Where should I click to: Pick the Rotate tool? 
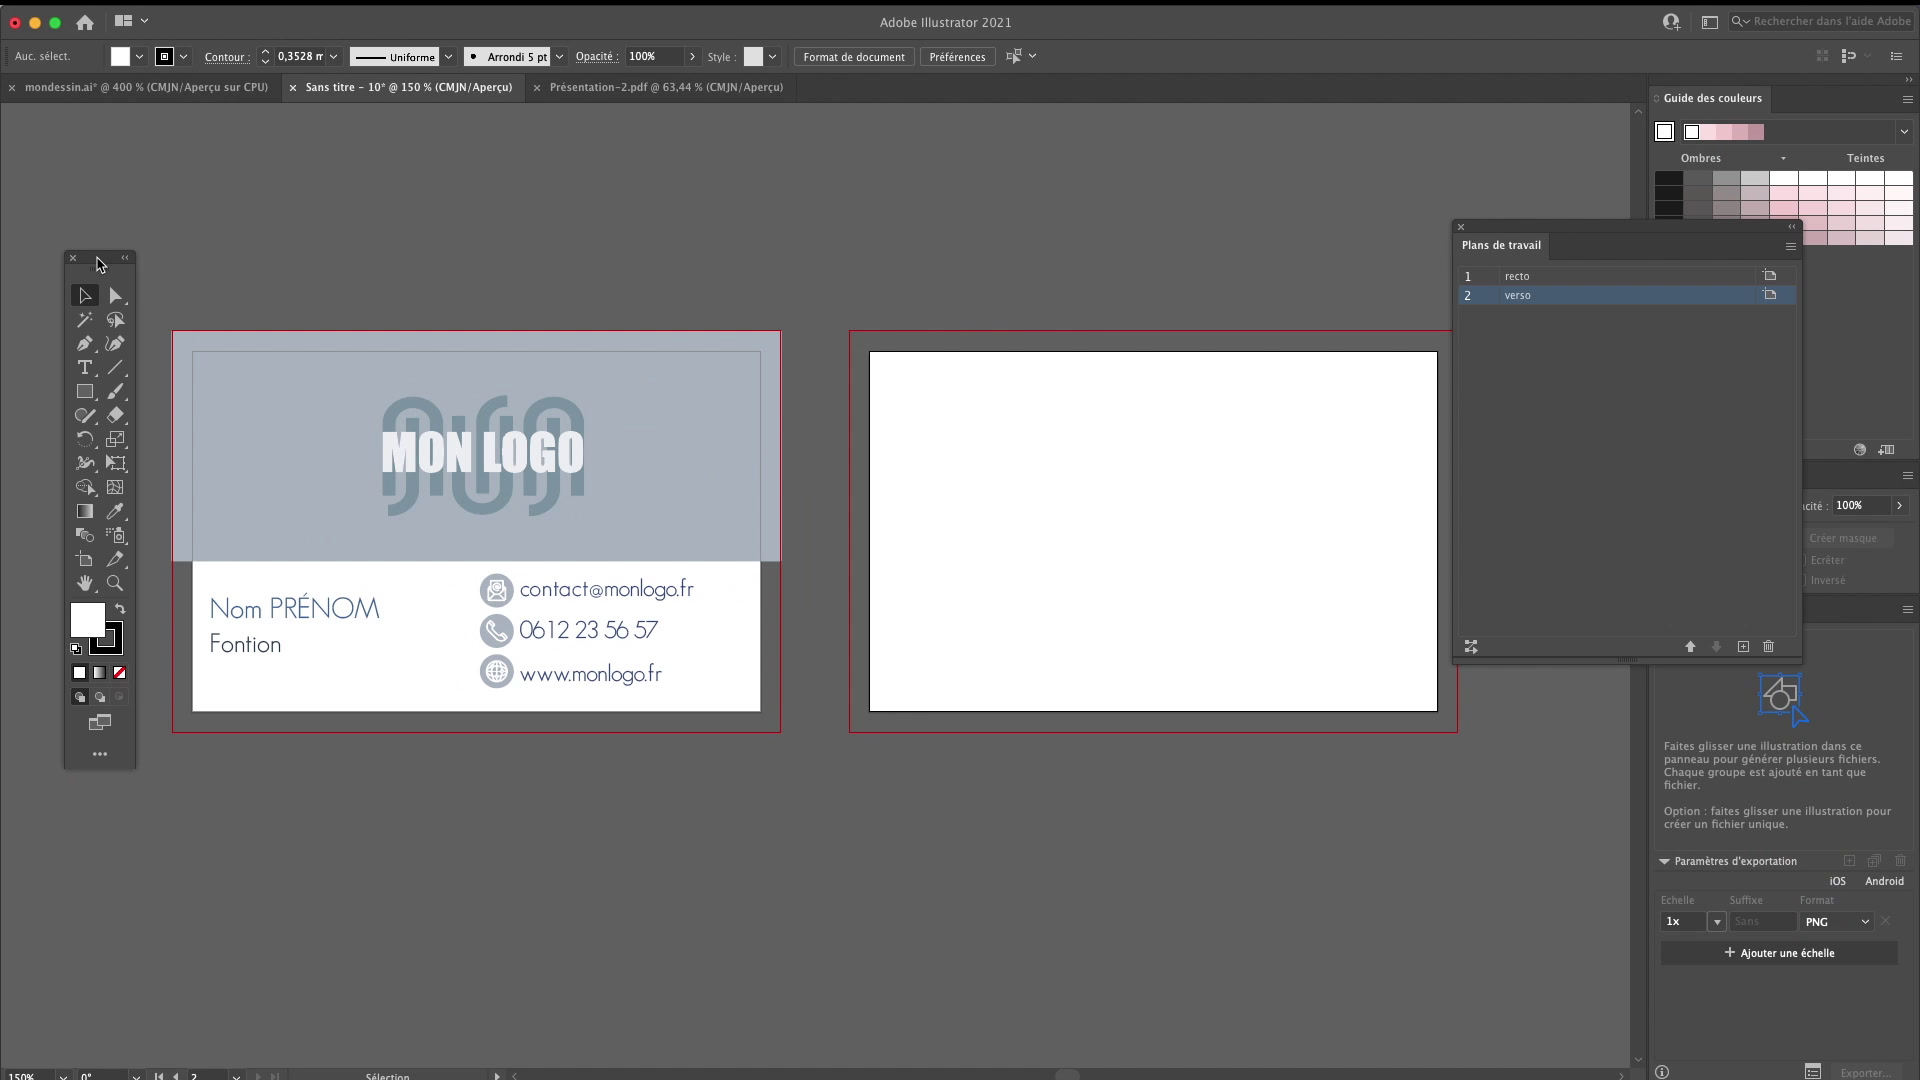click(85, 440)
